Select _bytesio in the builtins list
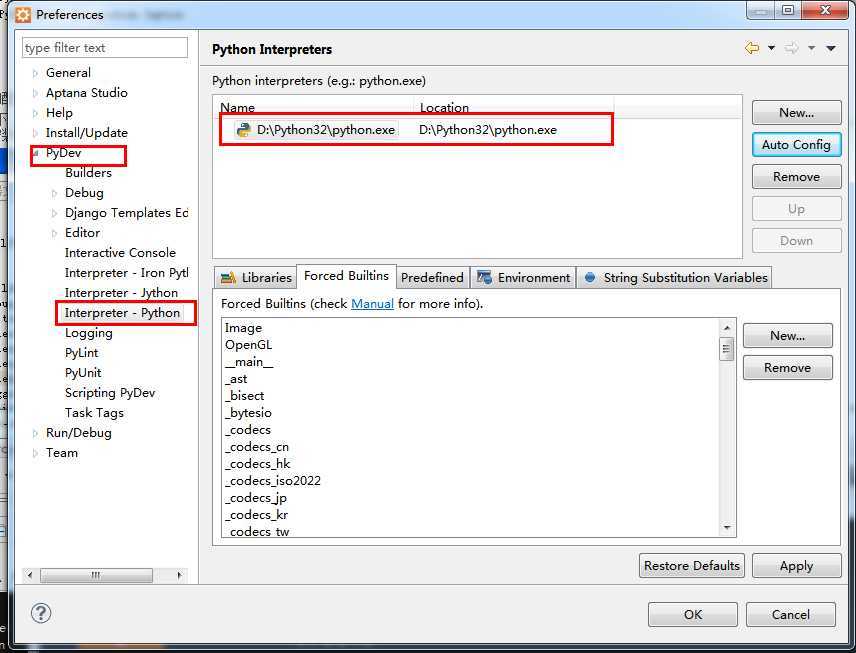 pos(248,413)
